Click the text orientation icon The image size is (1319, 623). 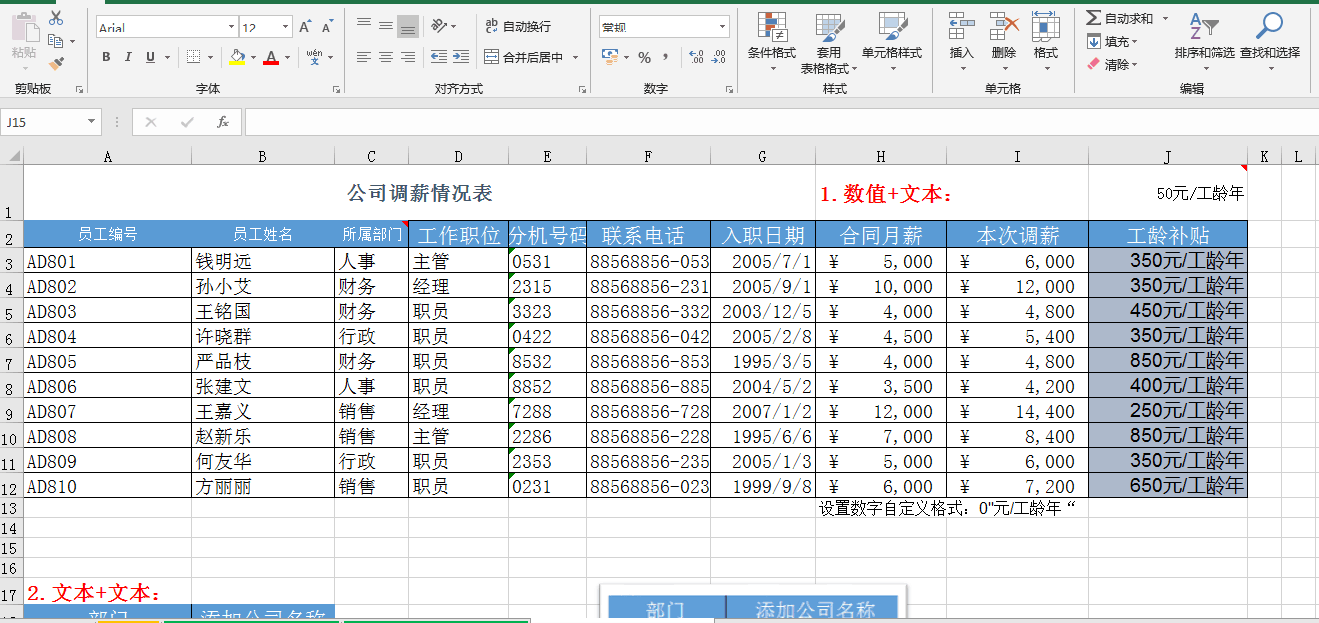439,26
